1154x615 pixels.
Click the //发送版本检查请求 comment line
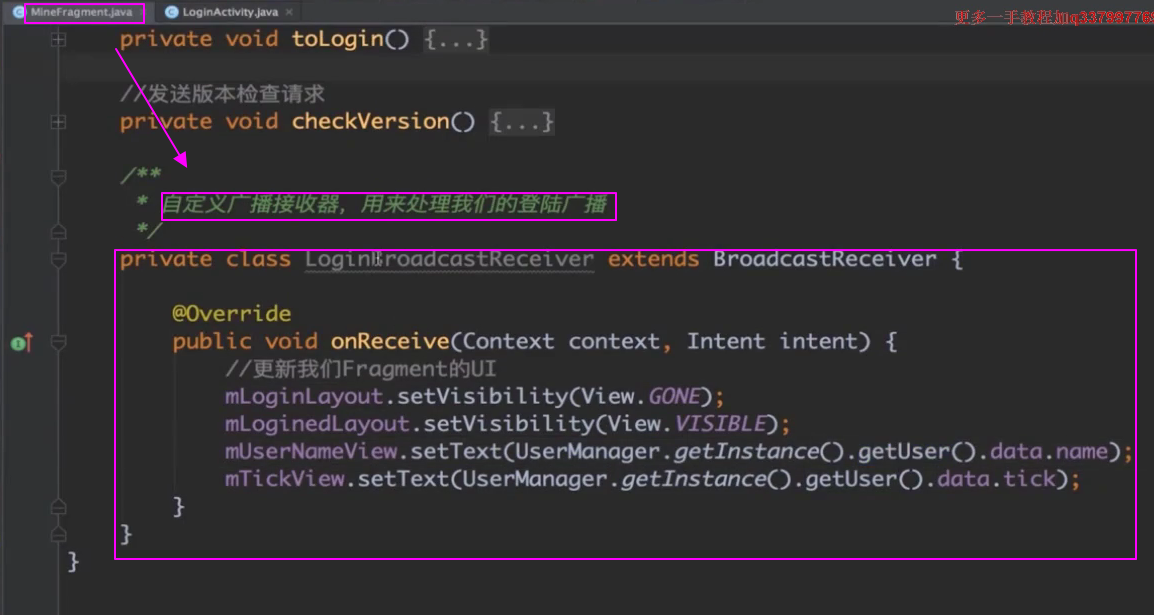pos(222,94)
